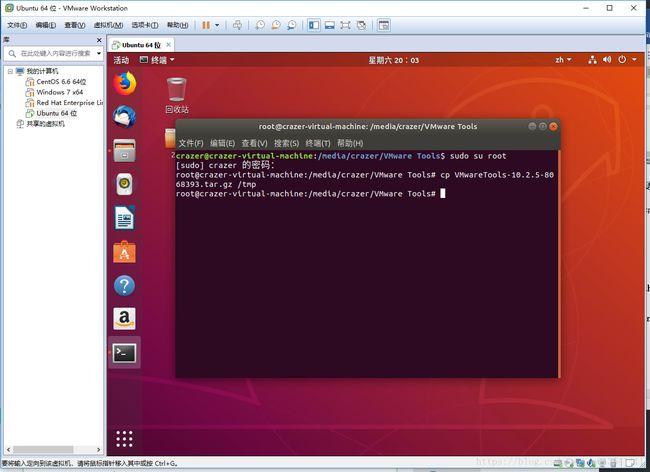The width and height of the screenshot is (650, 472).
Task: Minimize the terminal window
Action: pos(532,126)
